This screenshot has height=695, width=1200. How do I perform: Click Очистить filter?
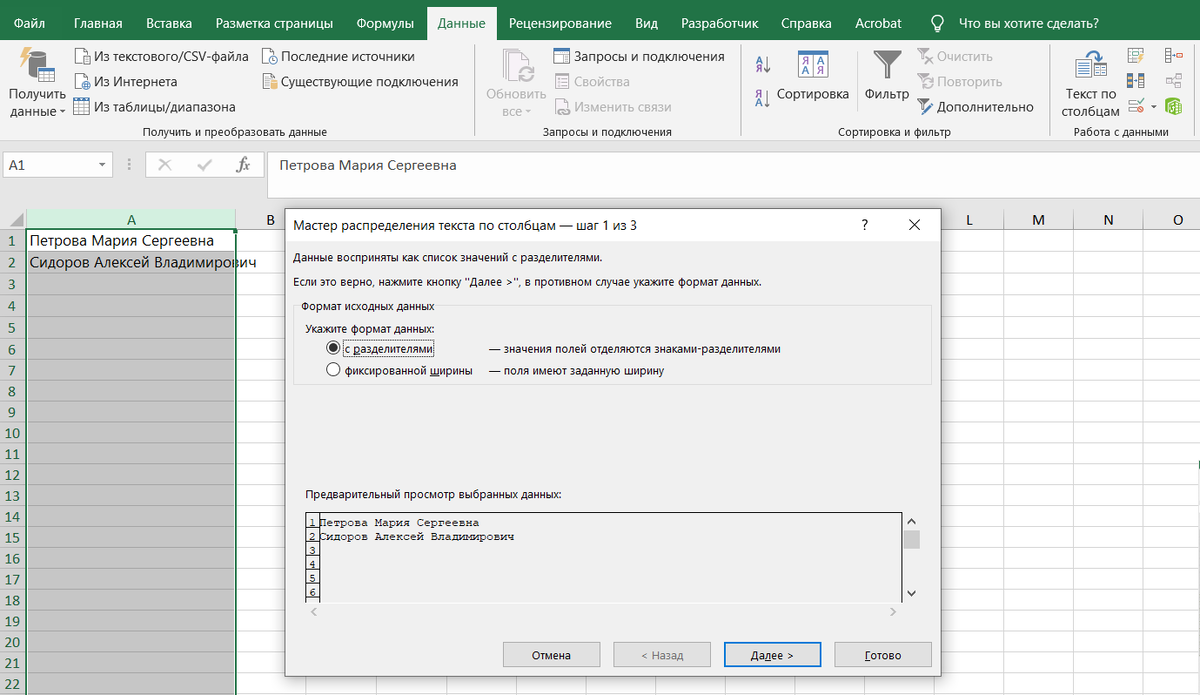coord(955,56)
